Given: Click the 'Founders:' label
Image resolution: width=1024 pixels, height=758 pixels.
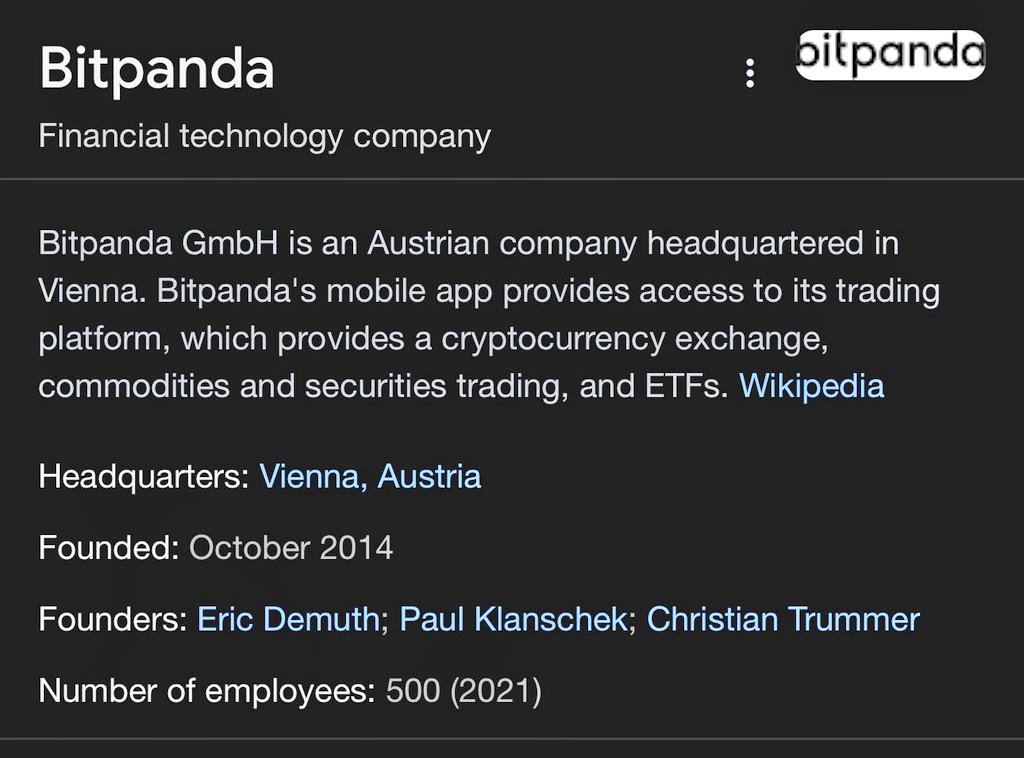Looking at the screenshot, I should 113,619.
